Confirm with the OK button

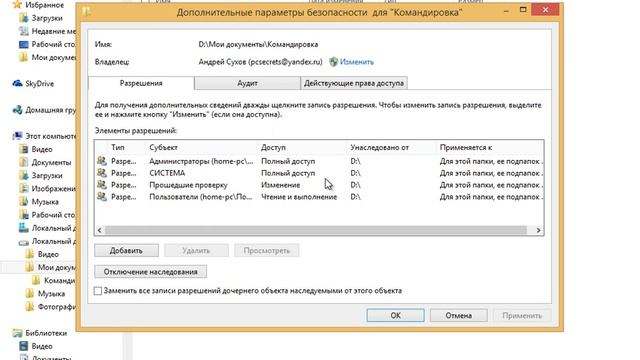(x=395, y=316)
